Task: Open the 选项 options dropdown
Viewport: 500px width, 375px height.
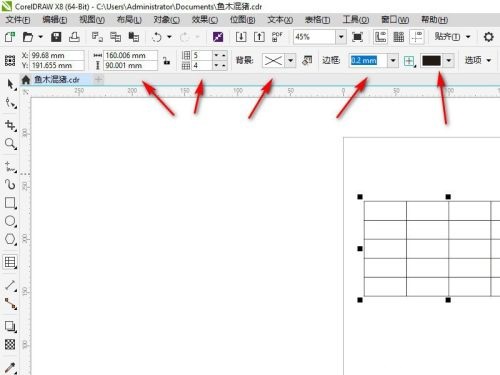Action: click(478, 61)
